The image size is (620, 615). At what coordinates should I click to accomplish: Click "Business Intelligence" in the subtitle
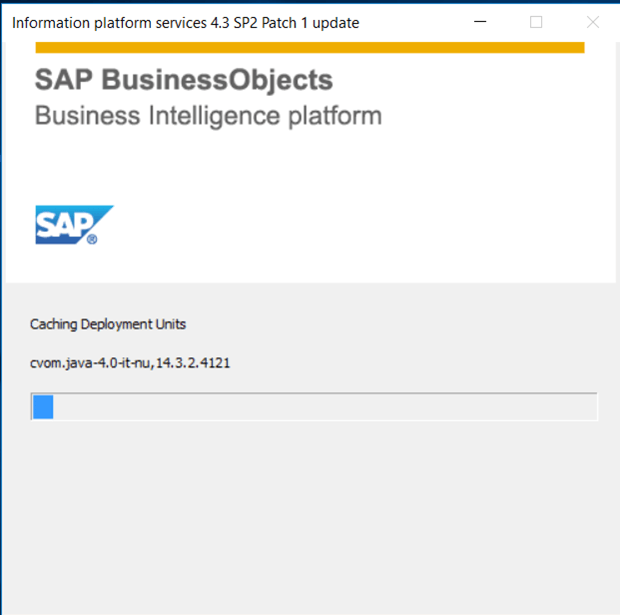pos(158,116)
